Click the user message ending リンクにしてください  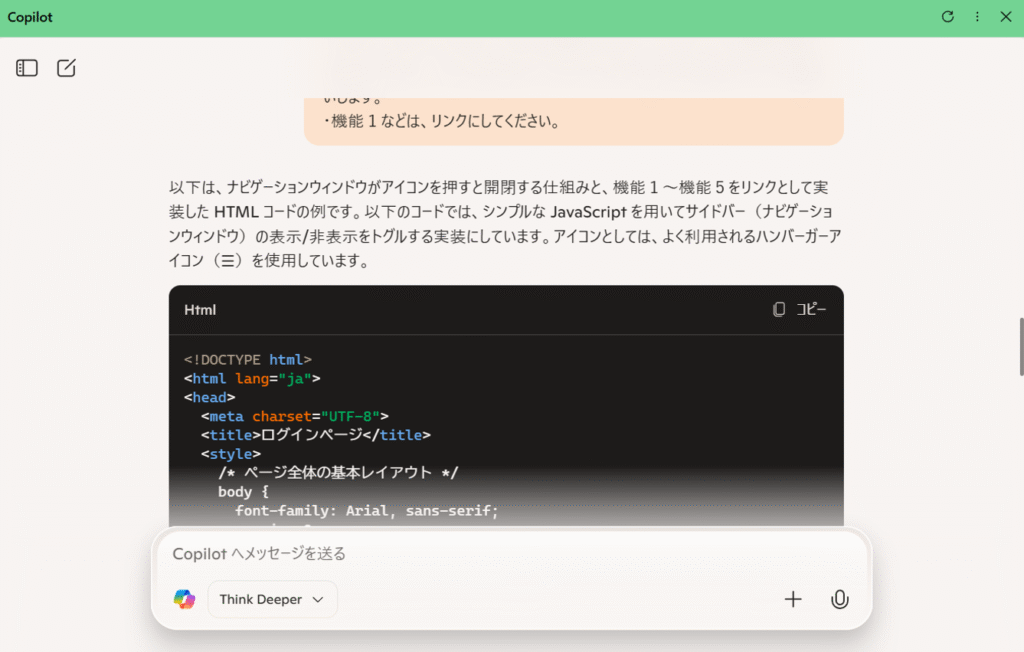(x=573, y=121)
